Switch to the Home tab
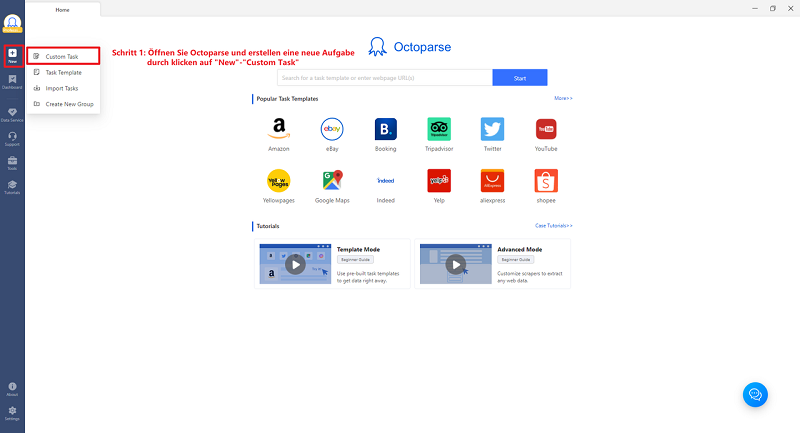800x433 pixels. pos(62,10)
